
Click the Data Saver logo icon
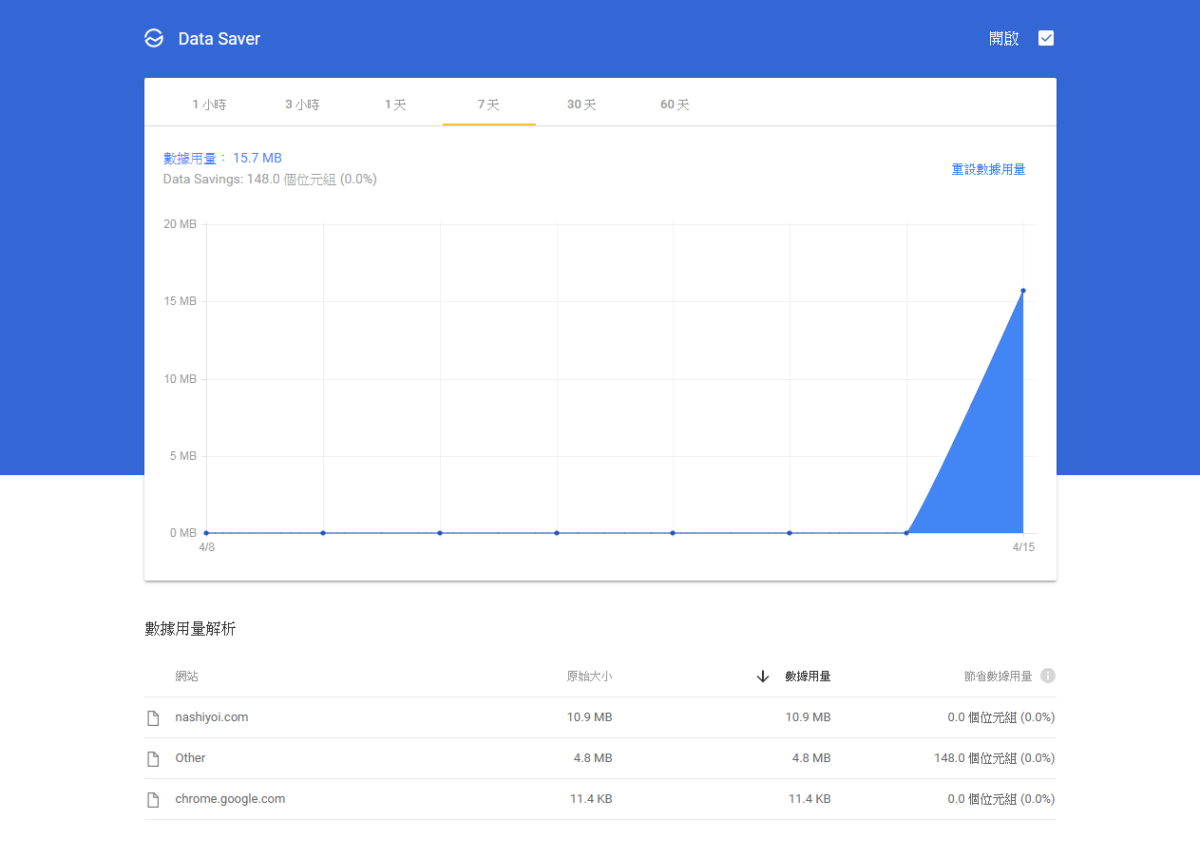(x=153, y=39)
